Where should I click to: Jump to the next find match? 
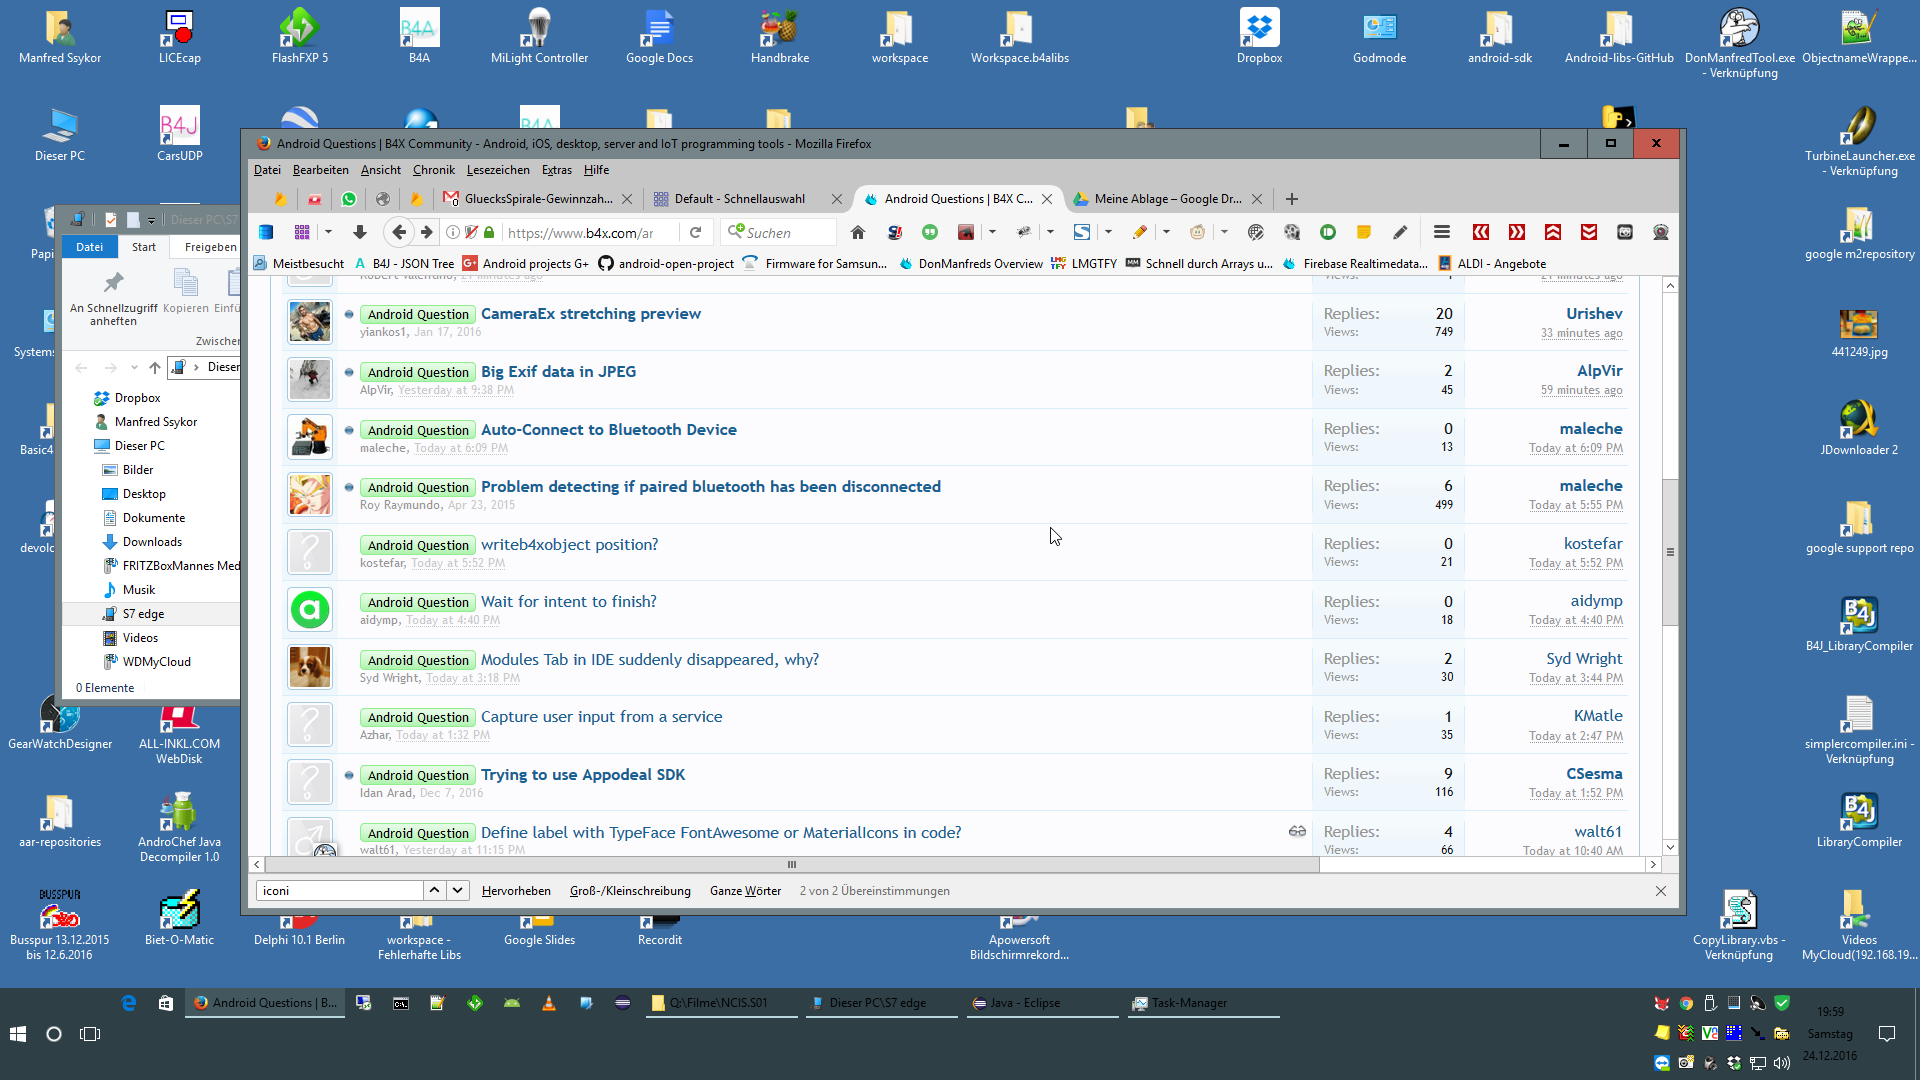coord(457,890)
